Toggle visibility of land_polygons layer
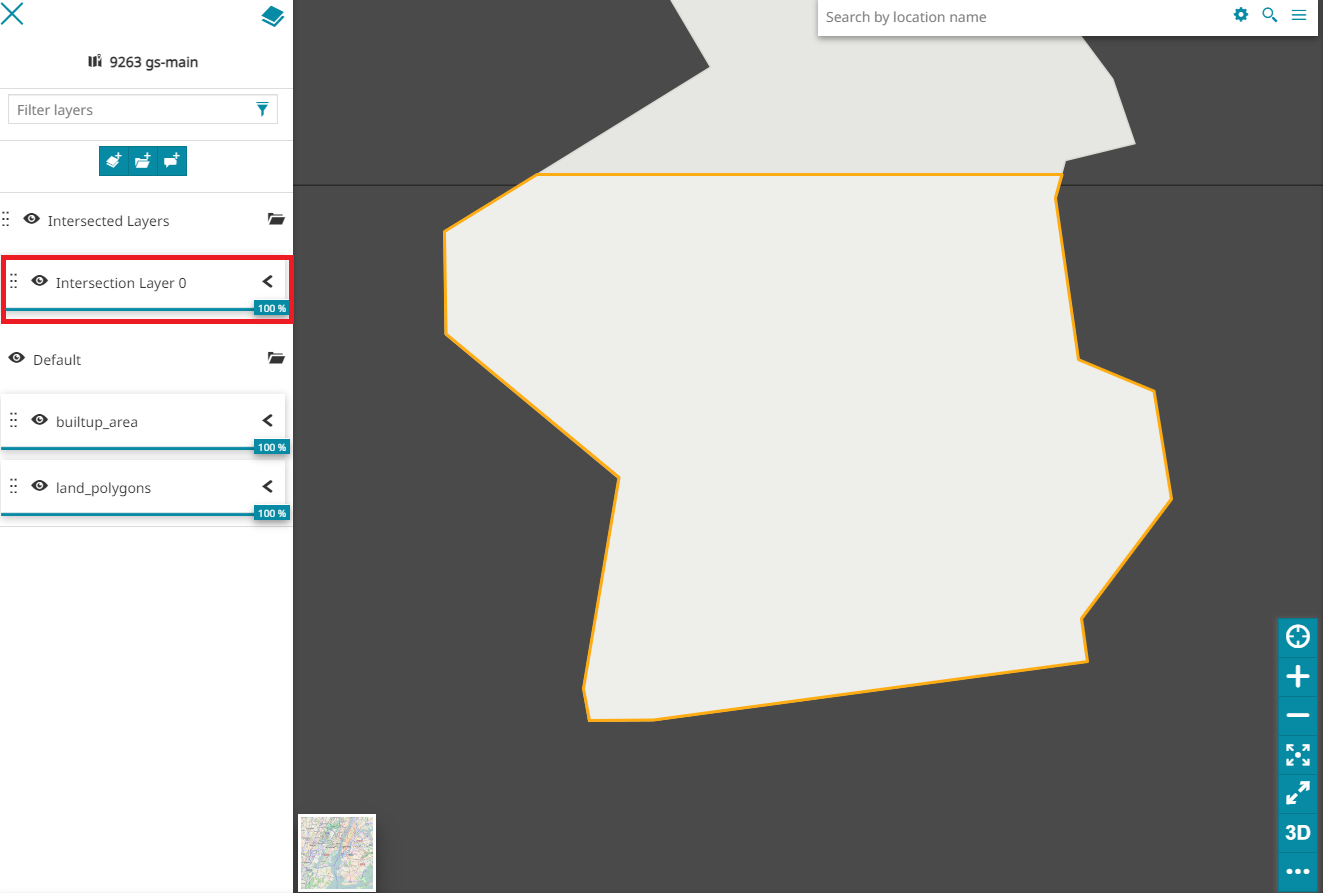This screenshot has width=1323, height=893. point(40,487)
